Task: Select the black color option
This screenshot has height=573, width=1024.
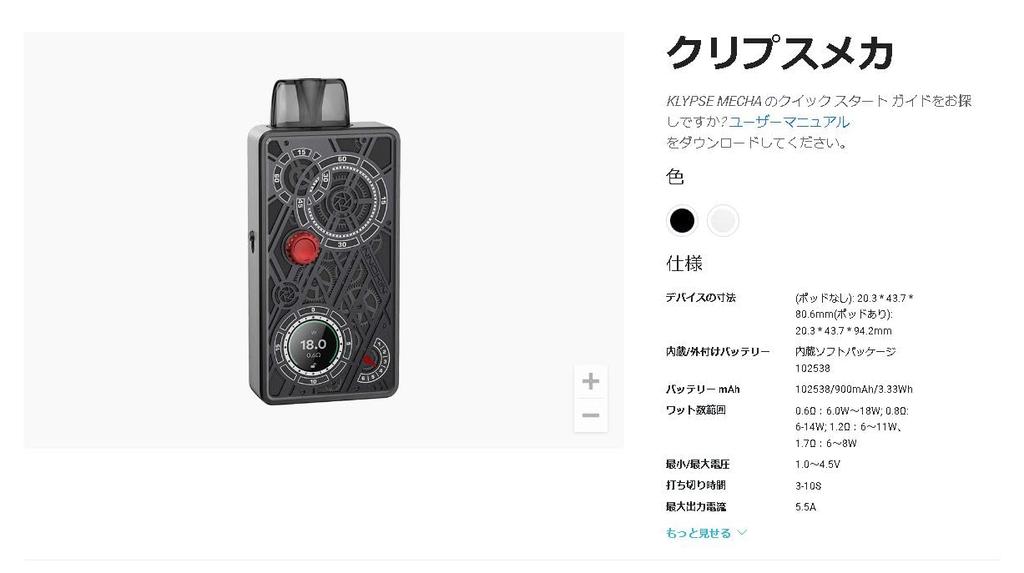Action: click(682, 220)
